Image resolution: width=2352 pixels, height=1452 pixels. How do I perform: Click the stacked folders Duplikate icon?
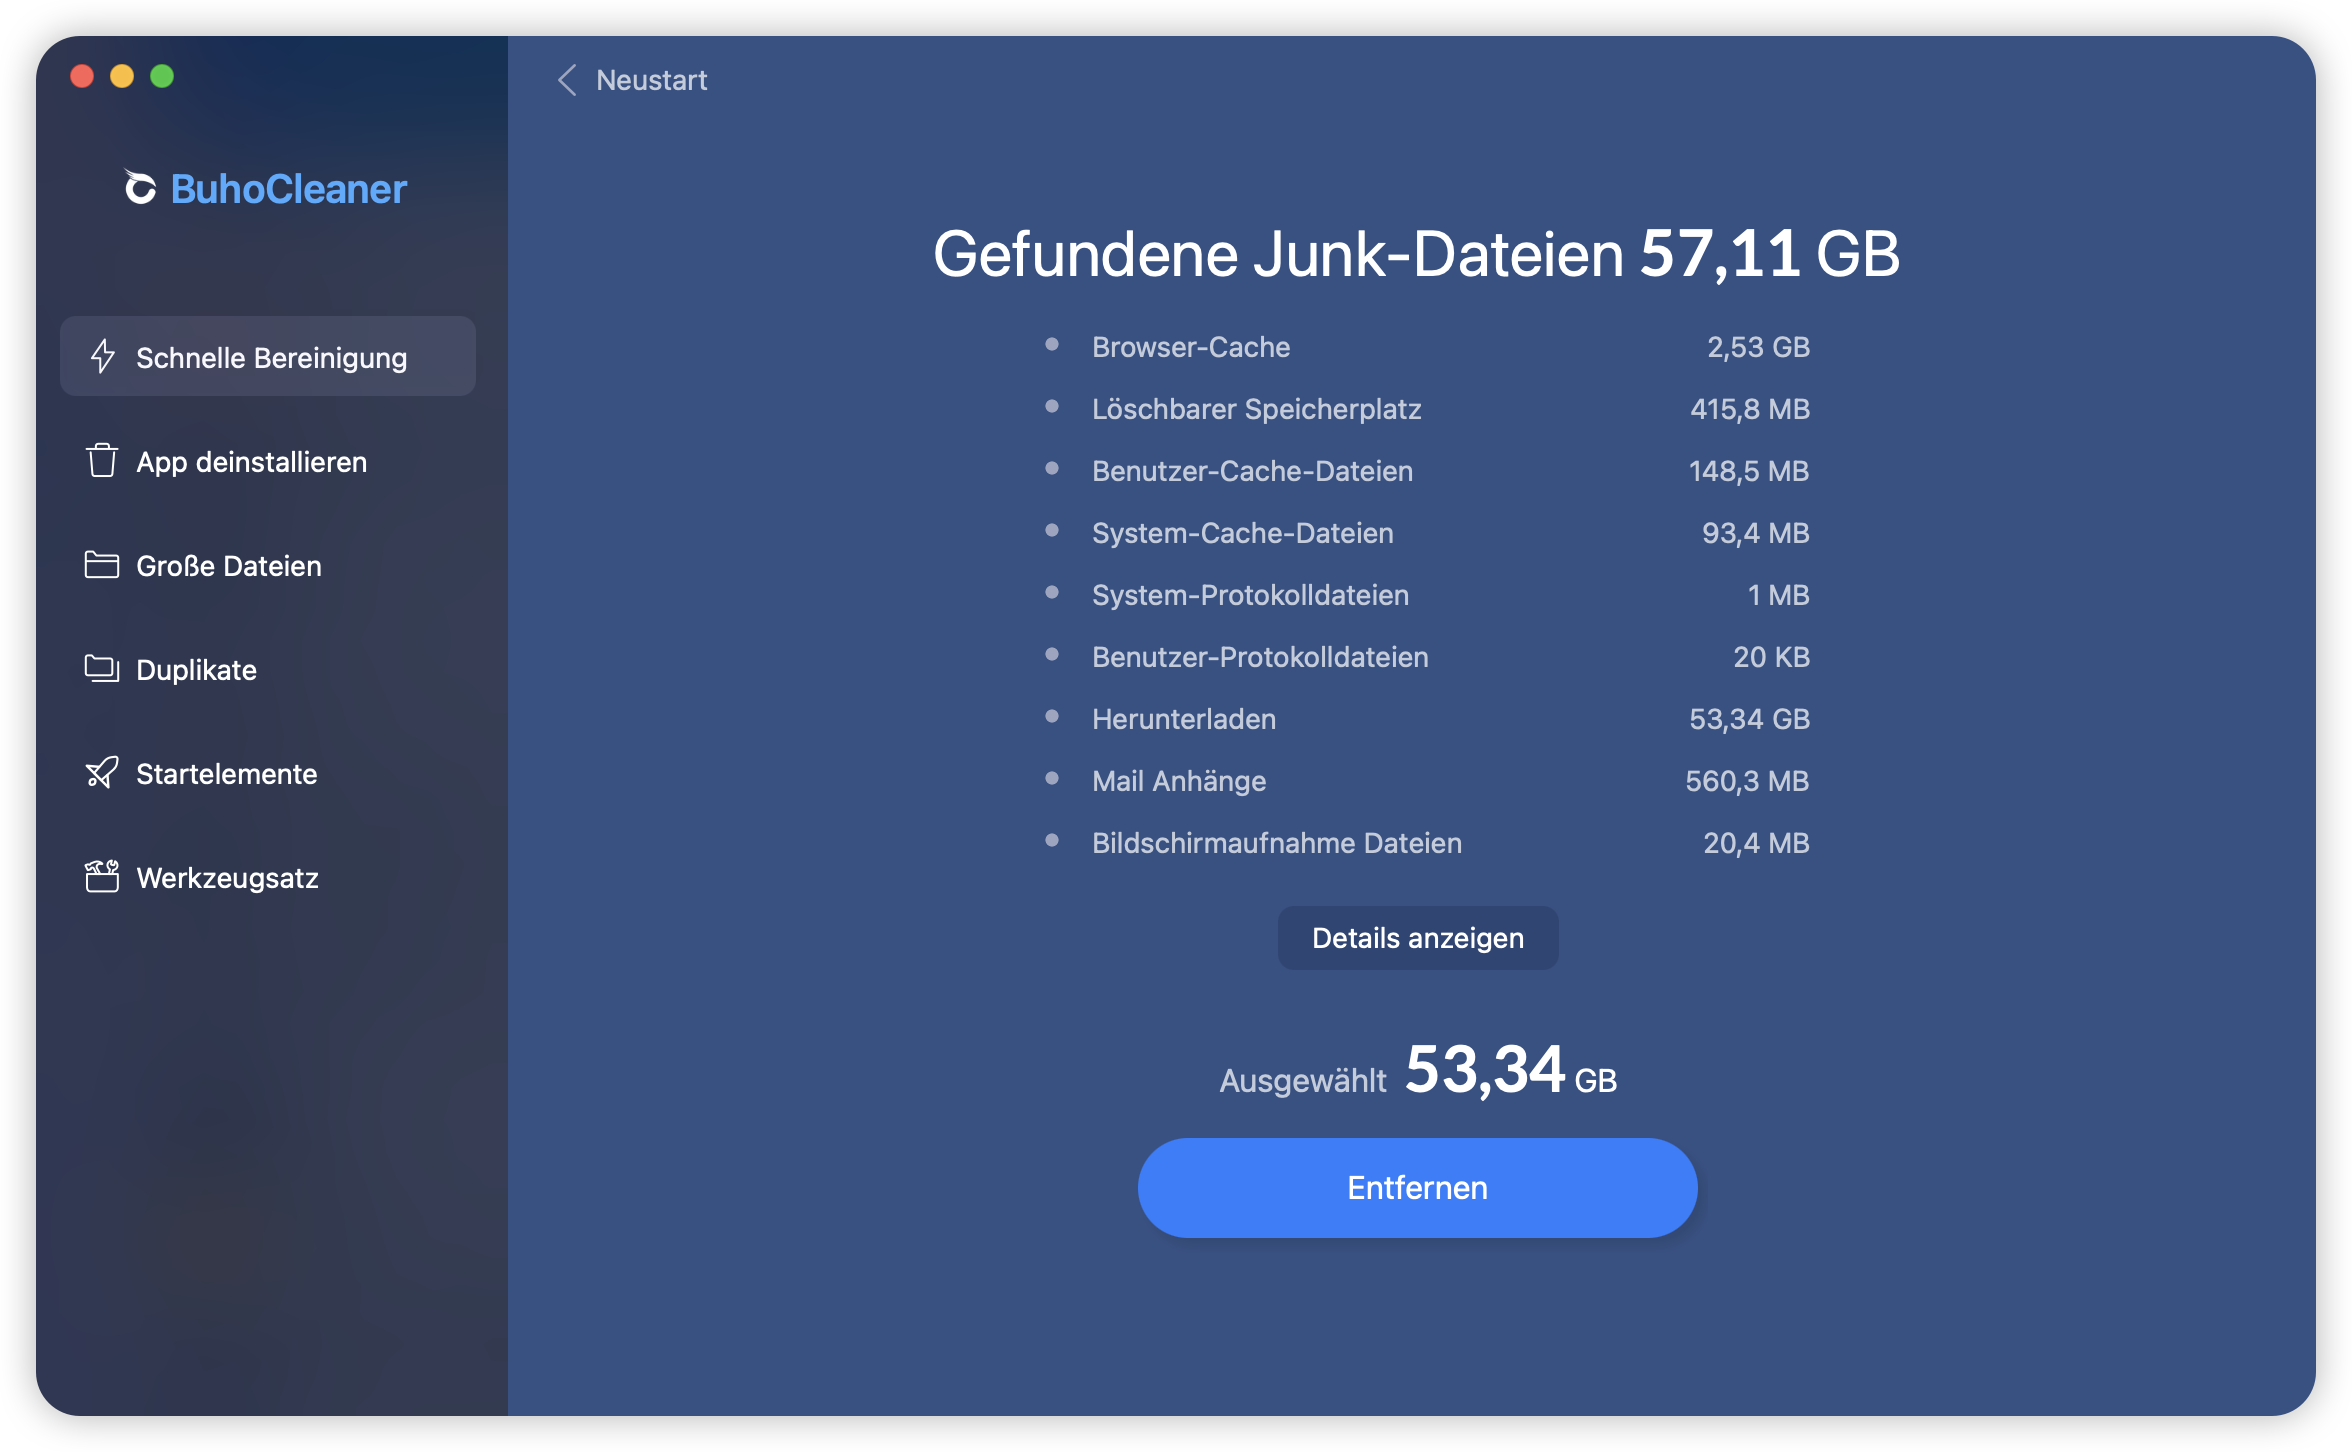(102, 669)
